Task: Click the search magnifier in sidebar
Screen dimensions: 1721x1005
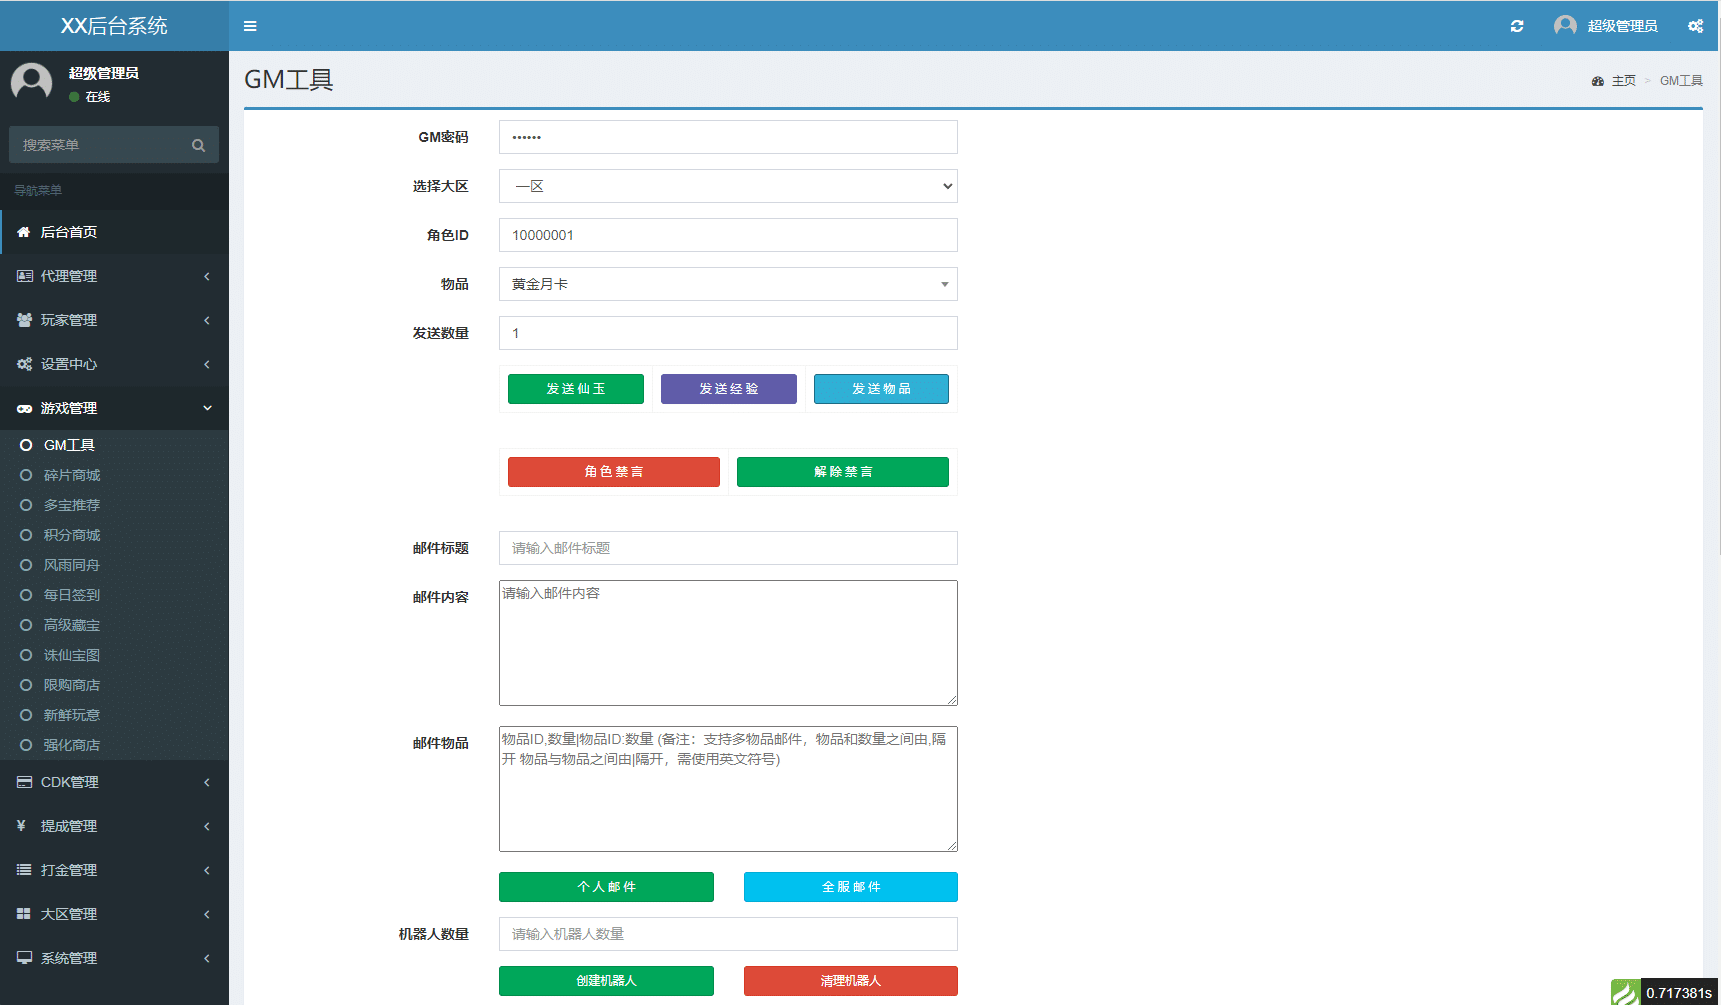Action: [x=198, y=144]
